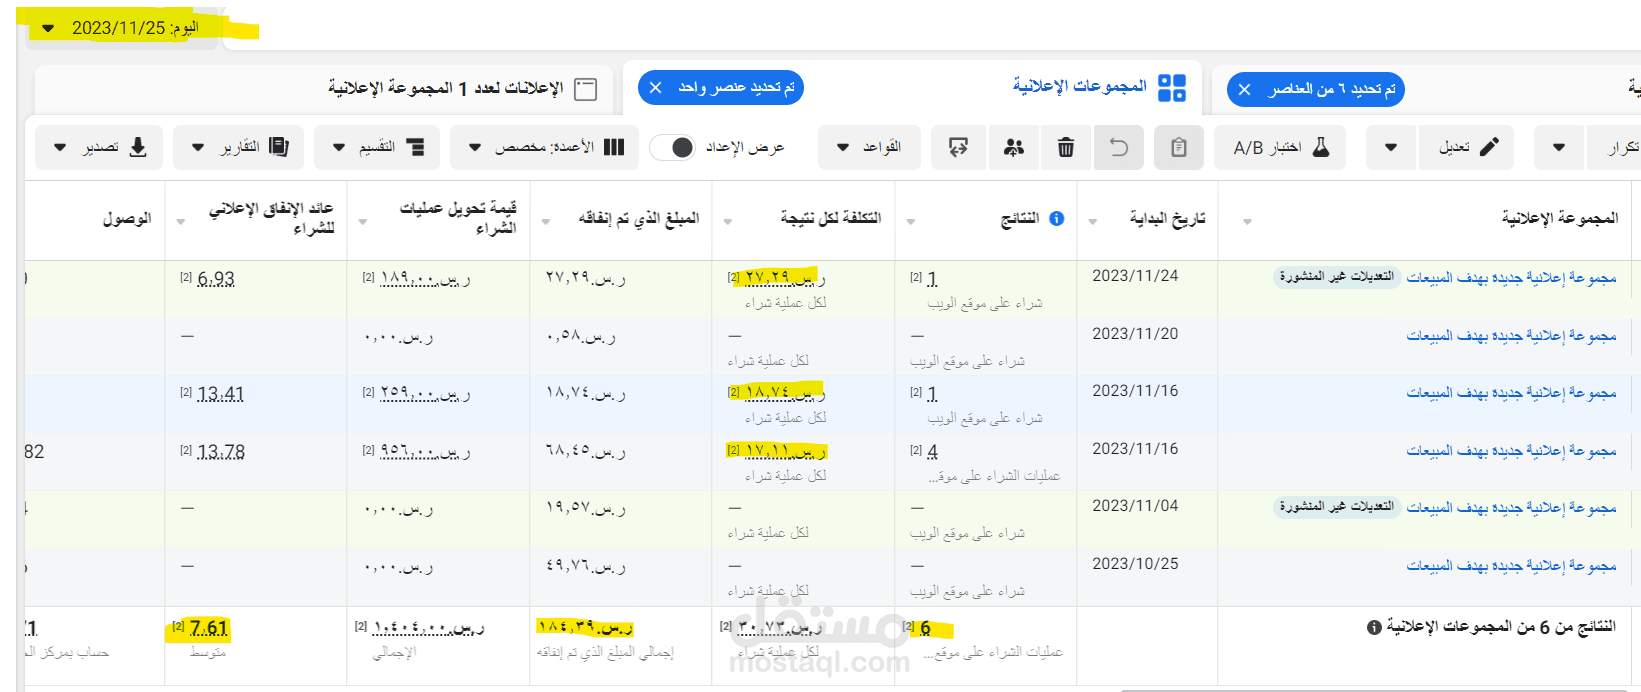The height and width of the screenshot is (692, 1641).
Task: Open المبلغ الذي تم إنفاقه column arrow
Action: pyautogui.click(x=546, y=221)
